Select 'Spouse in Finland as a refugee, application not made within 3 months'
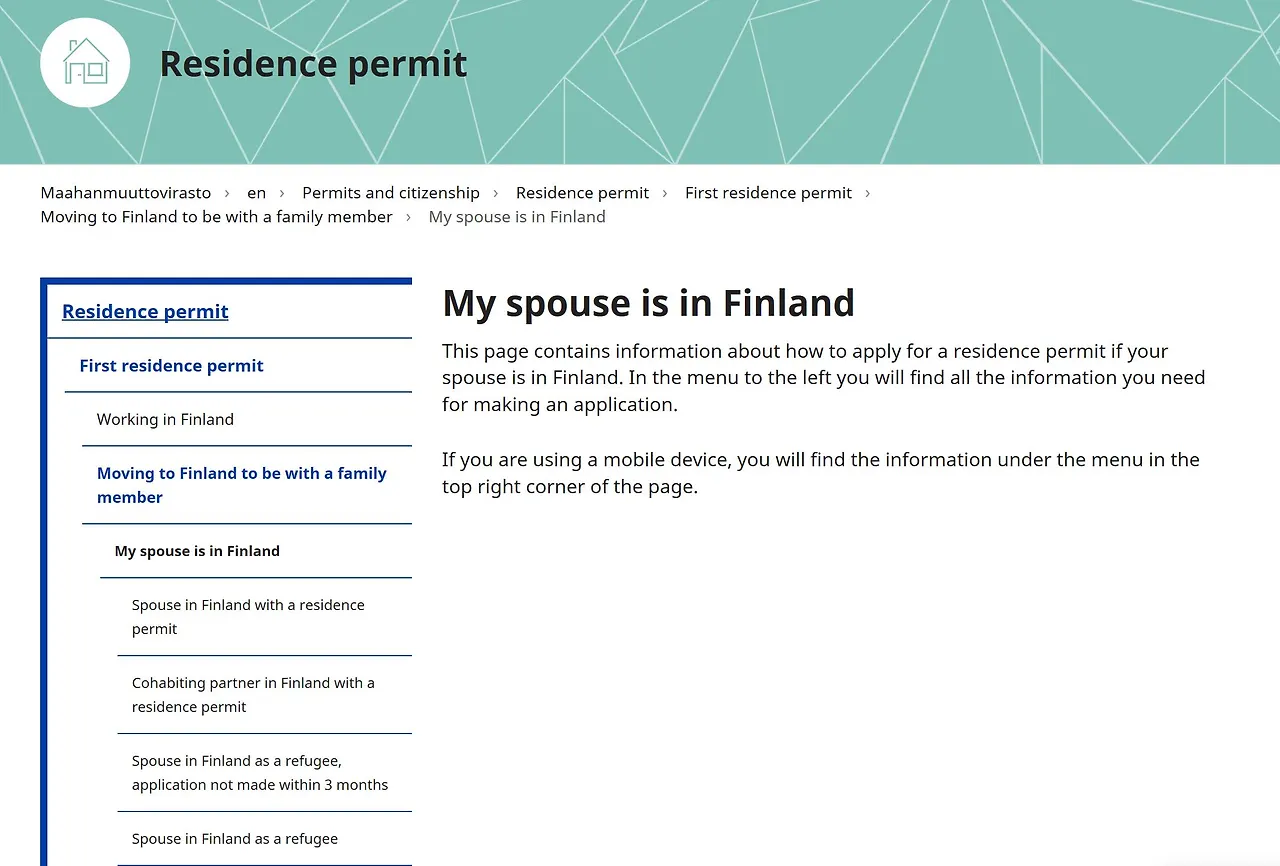The image size is (1280, 866). 259,772
